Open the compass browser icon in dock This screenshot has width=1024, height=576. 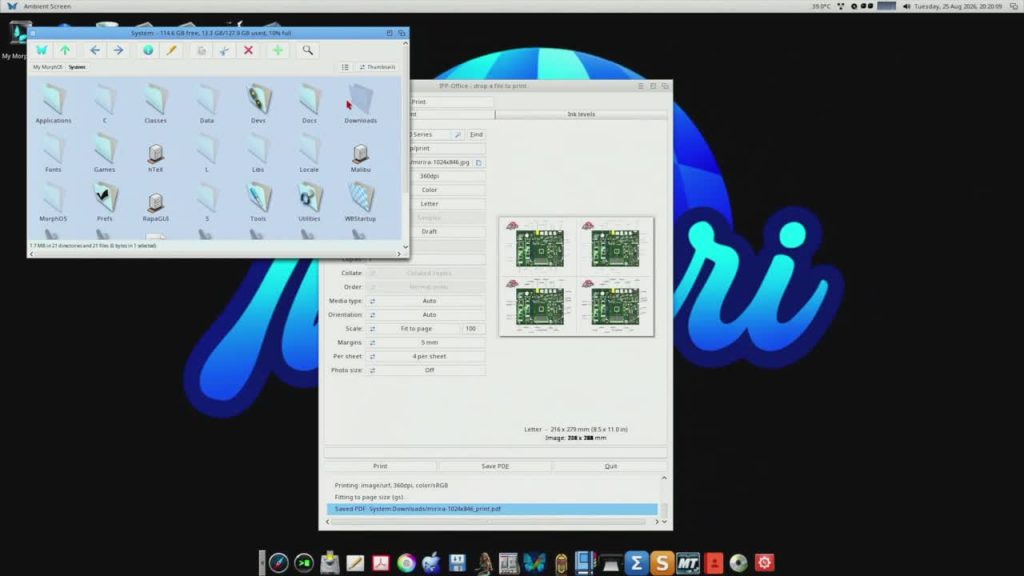click(278, 563)
